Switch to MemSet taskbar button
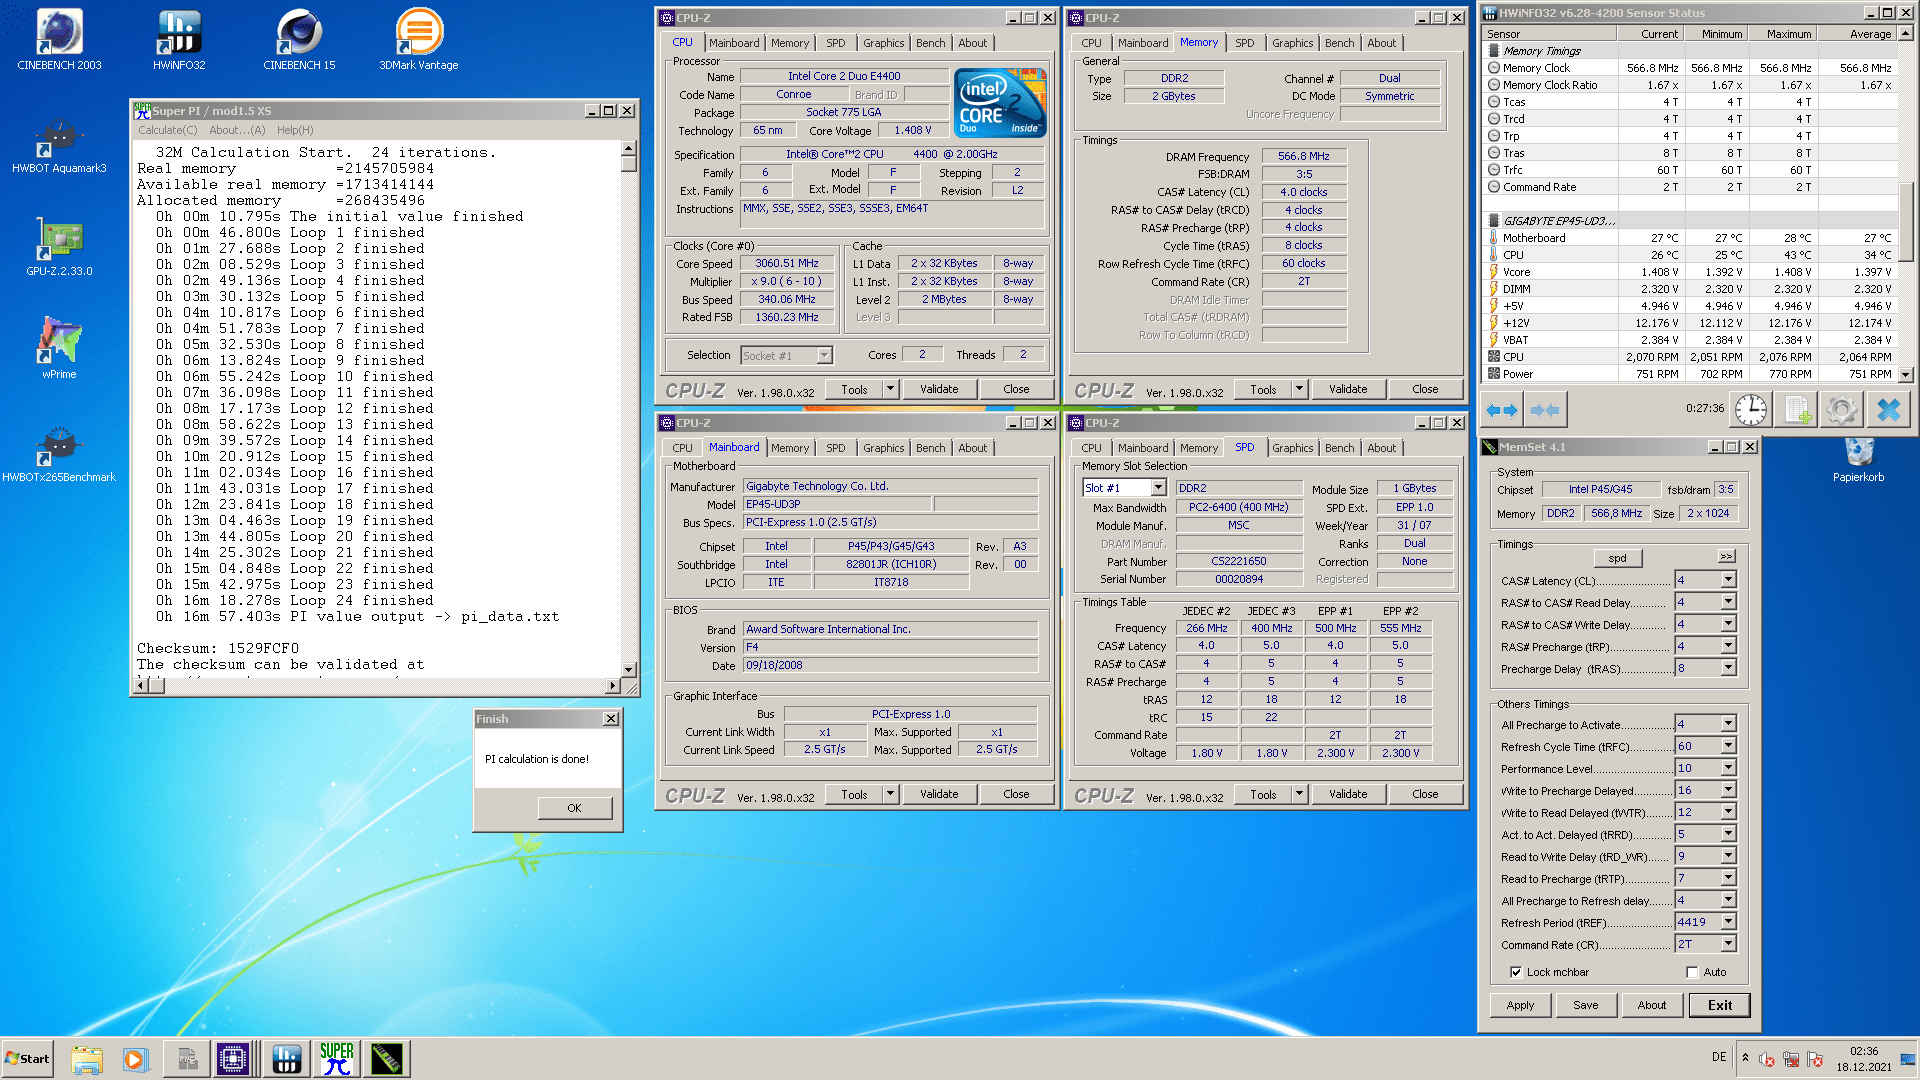 click(x=386, y=1059)
